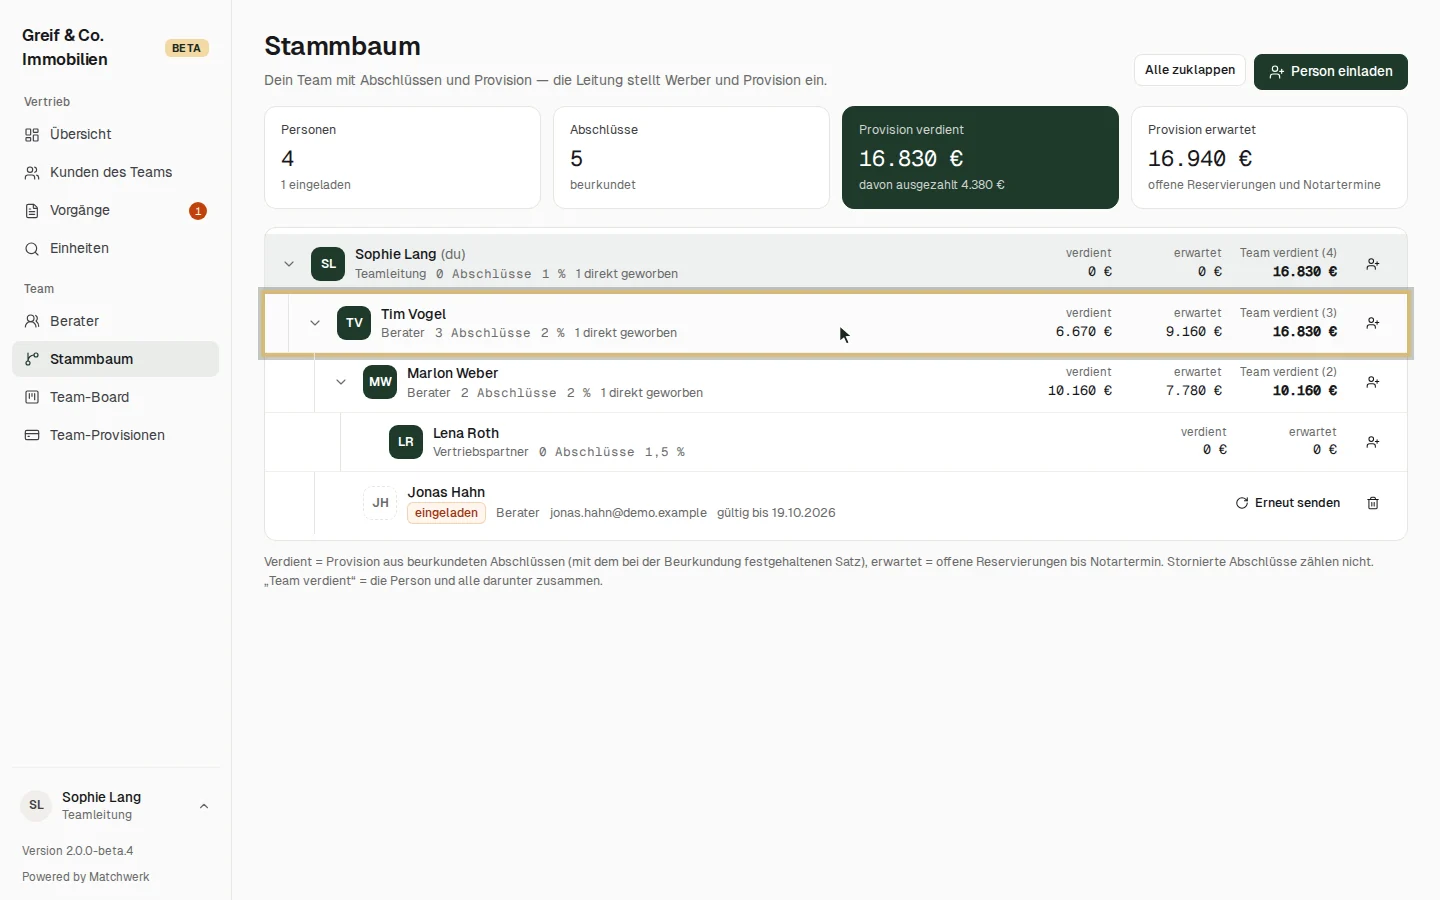Click add-person icon in Tim Vogel row
This screenshot has width=1440, height=900.
1373,323
